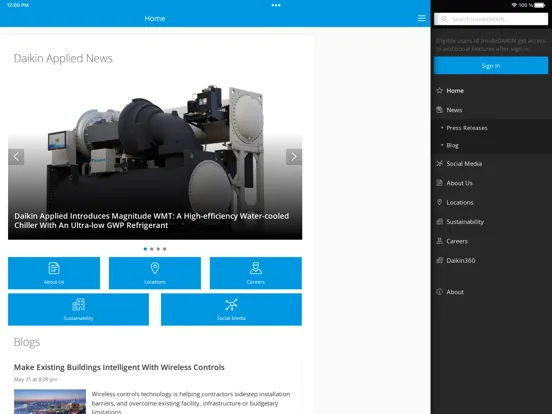Select Locations in the side menu
Screen dimensions: 552x414
point(460,202)
